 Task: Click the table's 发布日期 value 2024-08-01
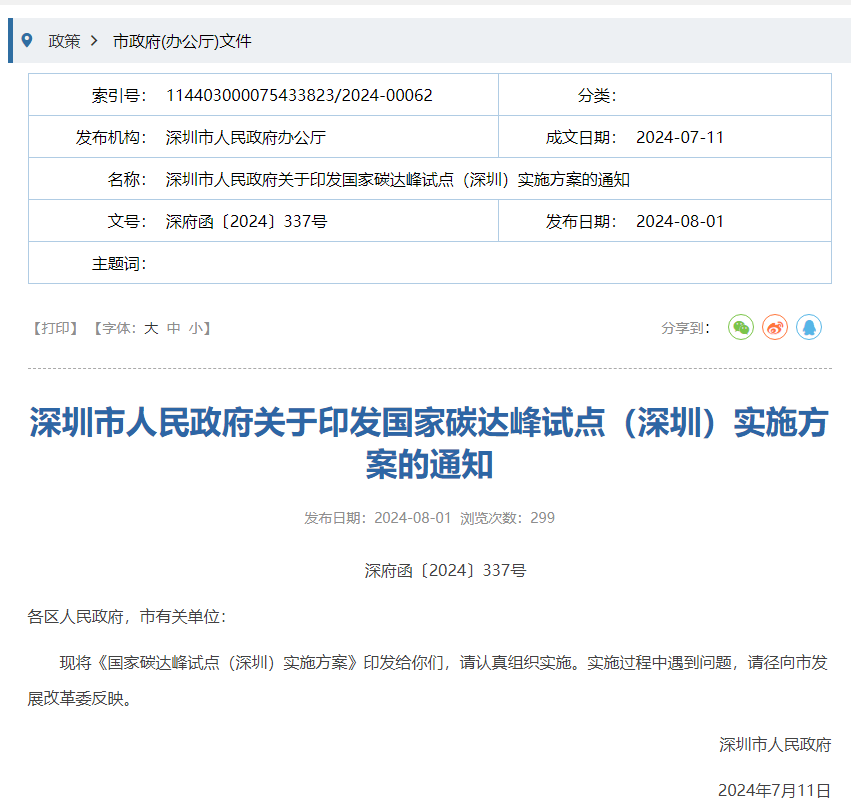[679, 221]
